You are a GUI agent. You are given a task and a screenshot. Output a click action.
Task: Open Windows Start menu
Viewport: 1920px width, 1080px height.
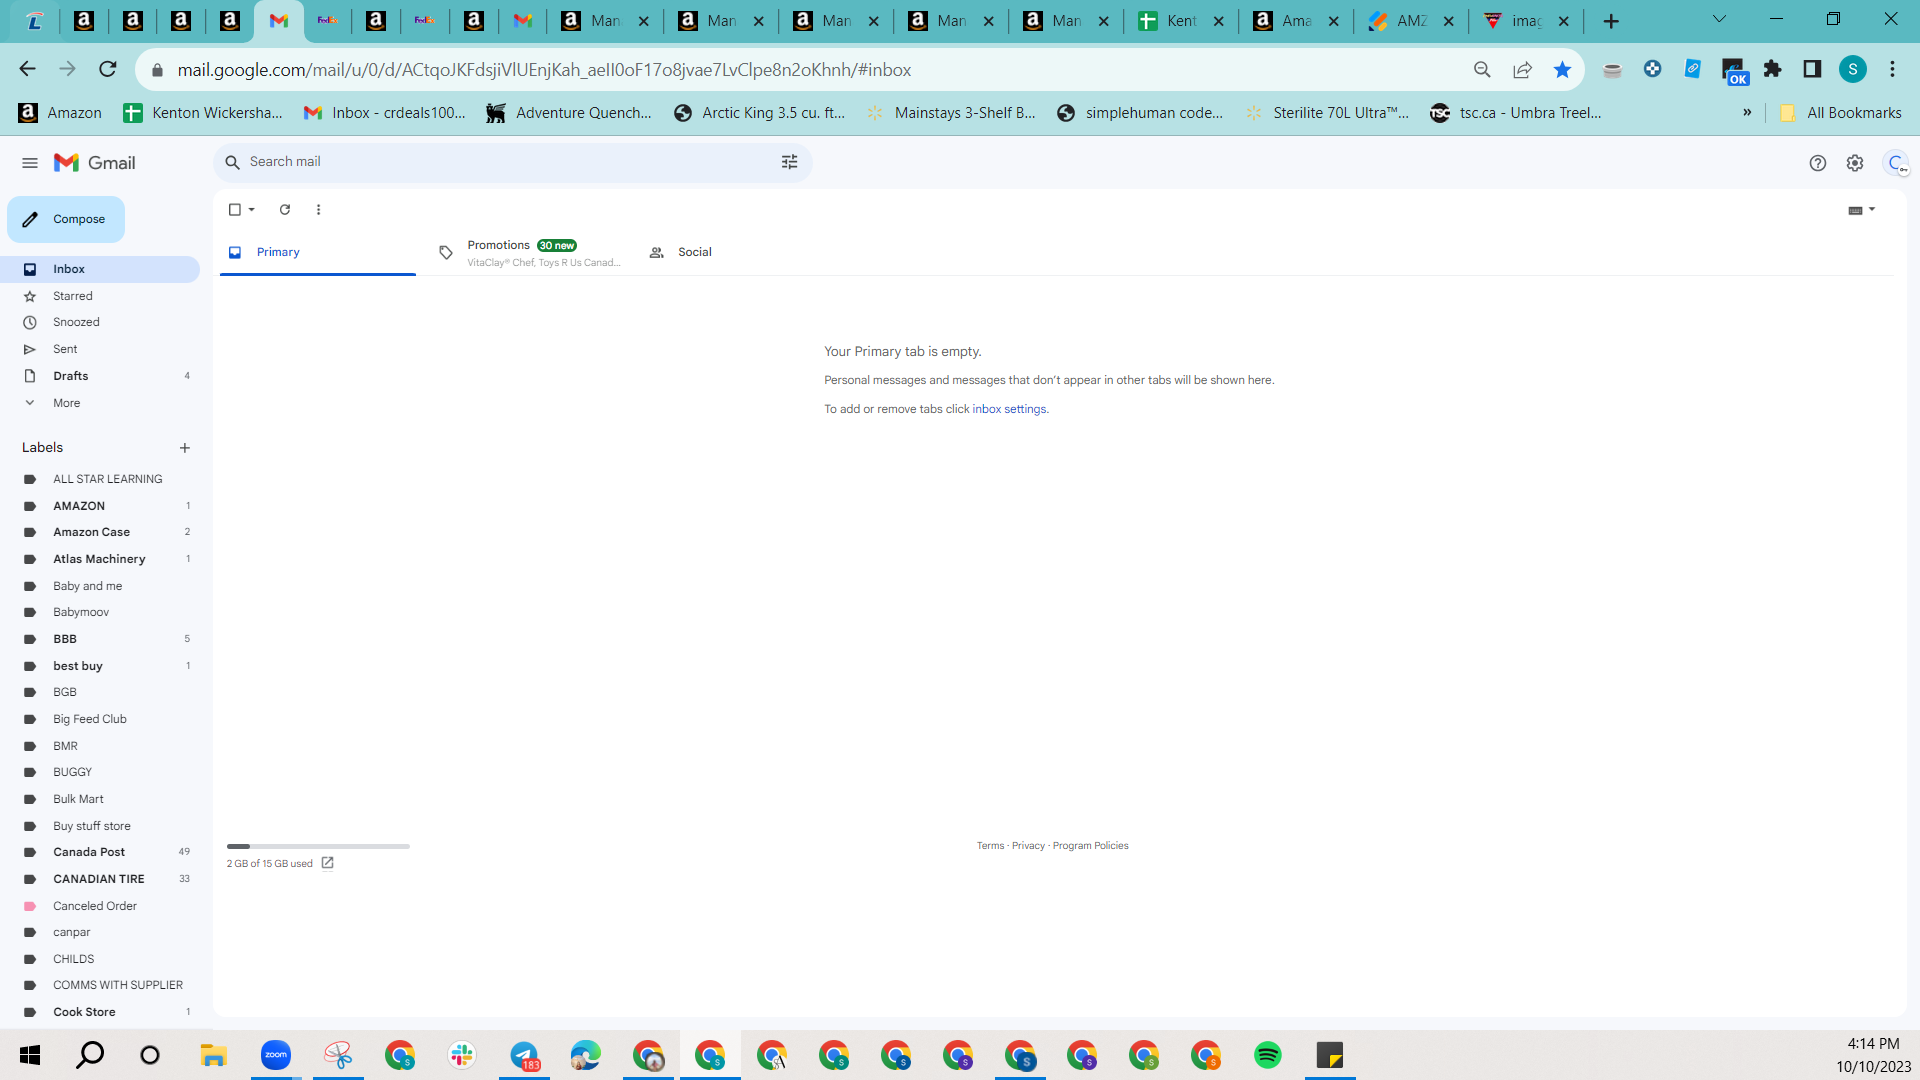30,1055
